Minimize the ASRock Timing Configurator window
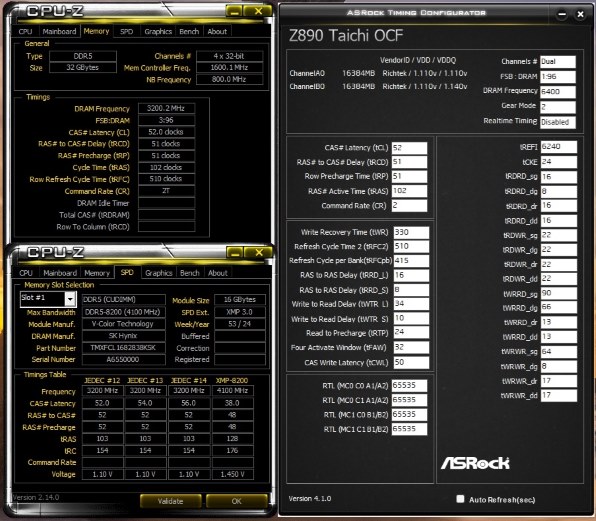The image size is (596, 521). click(x=562, y=14)
